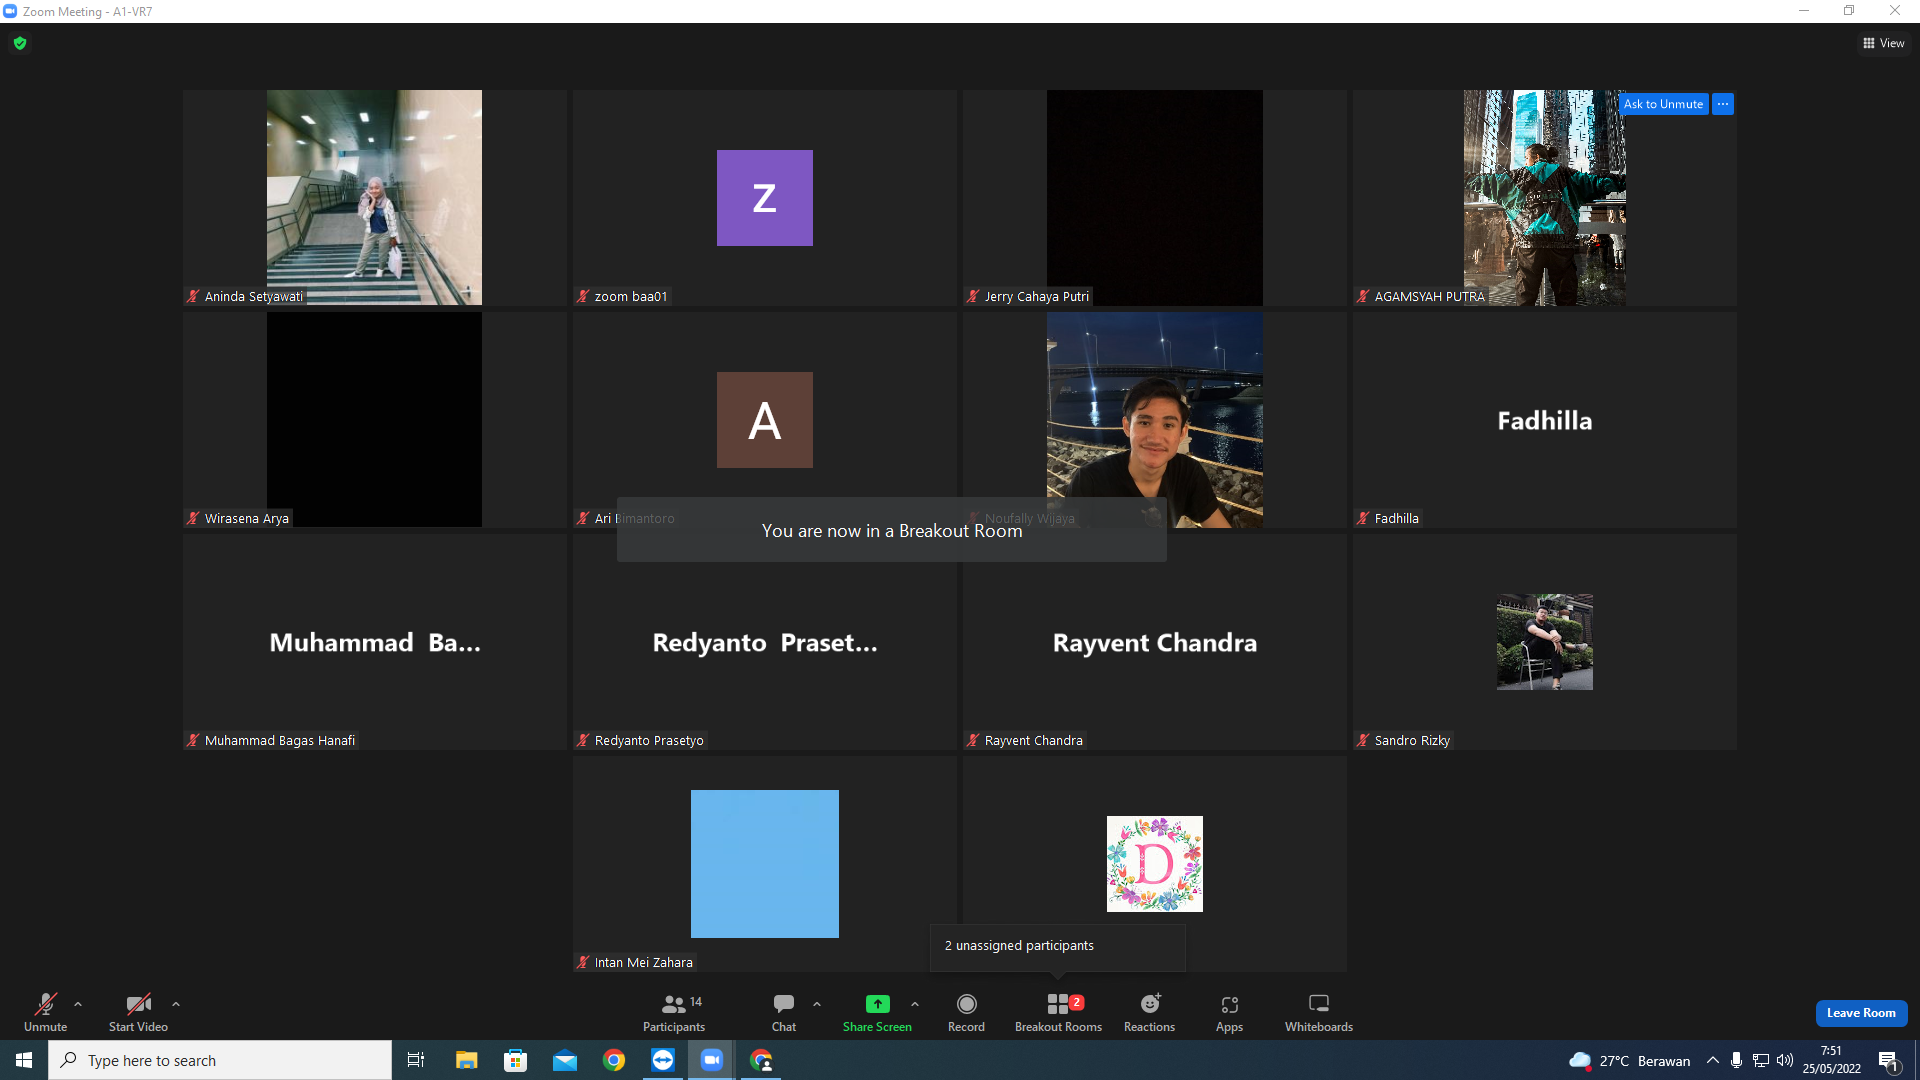
Task: Open the volume control in the system tray
Action: [x=1785, y=1060]
